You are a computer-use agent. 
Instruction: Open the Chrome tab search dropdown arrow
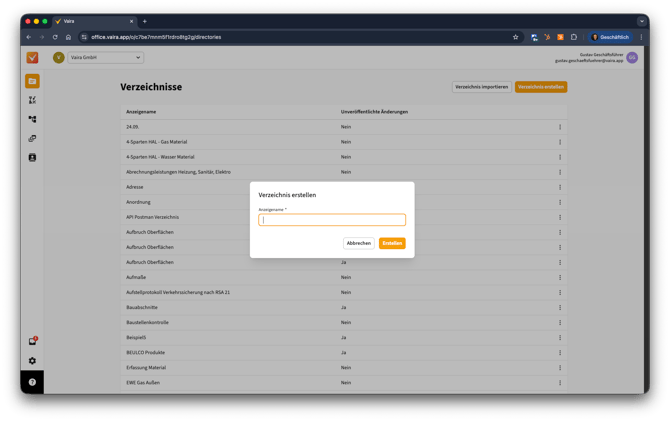(642, 21)
